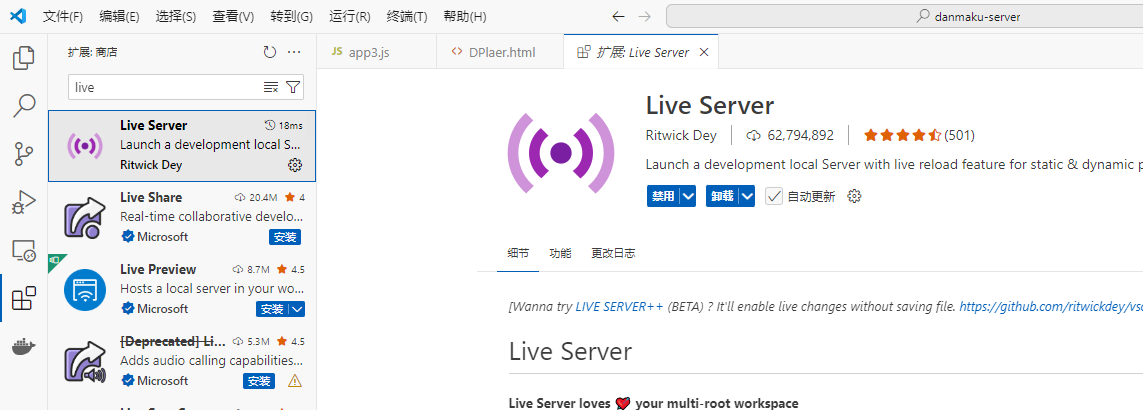1143x410 pixels.
Task: Open manage gear for Live Server list item
Action: (295, 165)
